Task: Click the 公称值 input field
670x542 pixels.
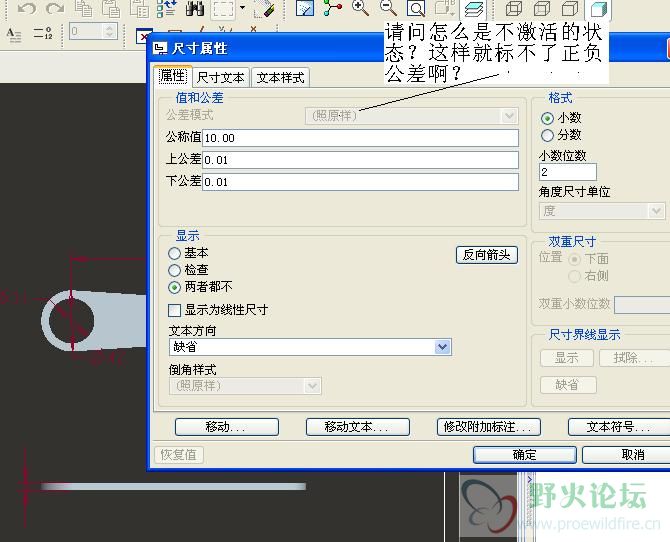Action: 360,138
